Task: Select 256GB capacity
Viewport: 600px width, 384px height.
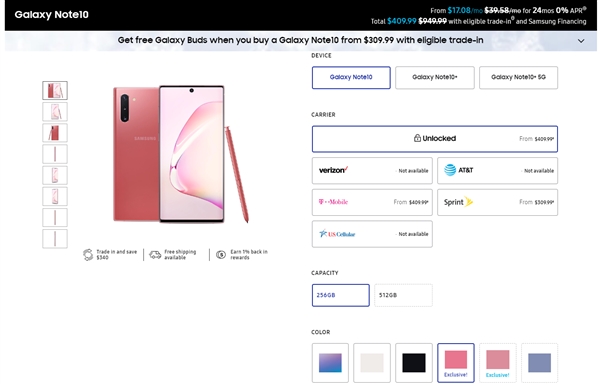Action: pos(341,295)
